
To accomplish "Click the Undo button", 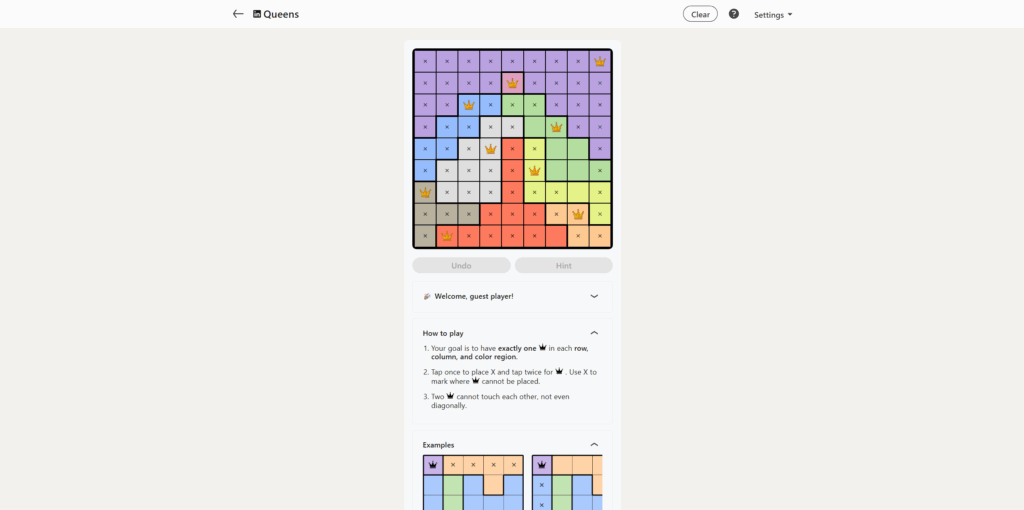I will 461,266.
